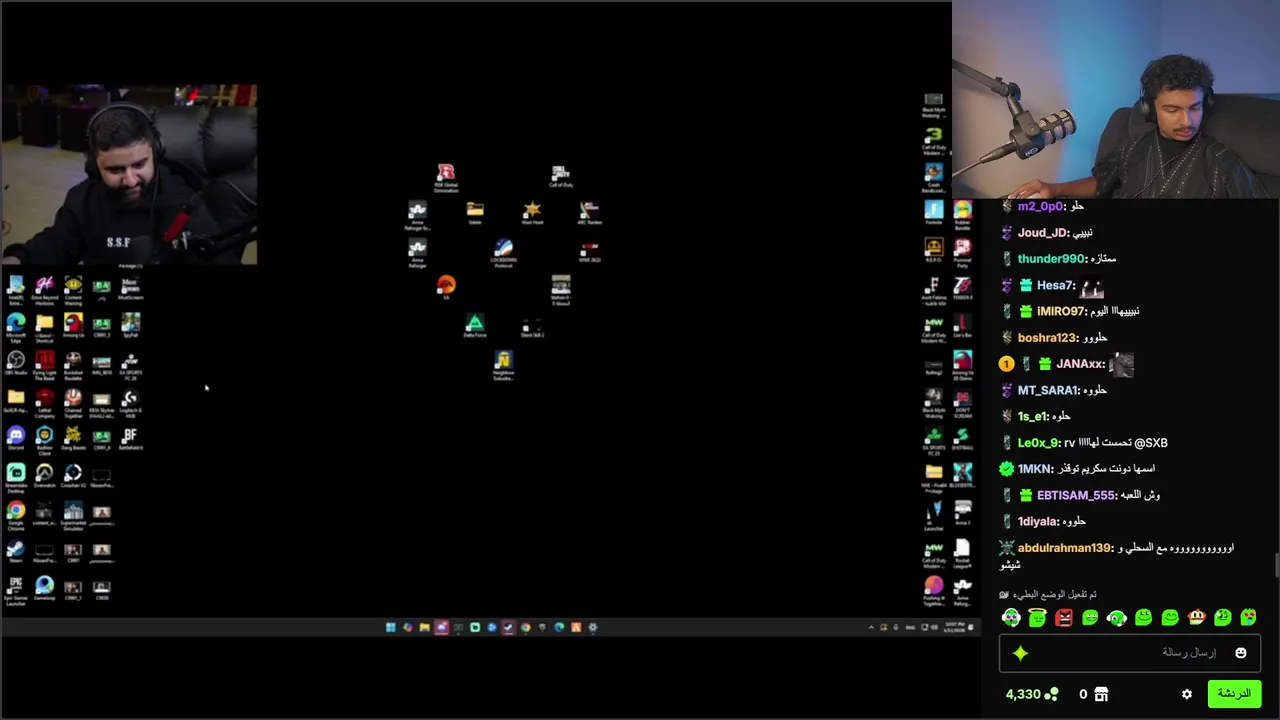Click username thunder990 in chat

(x=1051, y=259)
